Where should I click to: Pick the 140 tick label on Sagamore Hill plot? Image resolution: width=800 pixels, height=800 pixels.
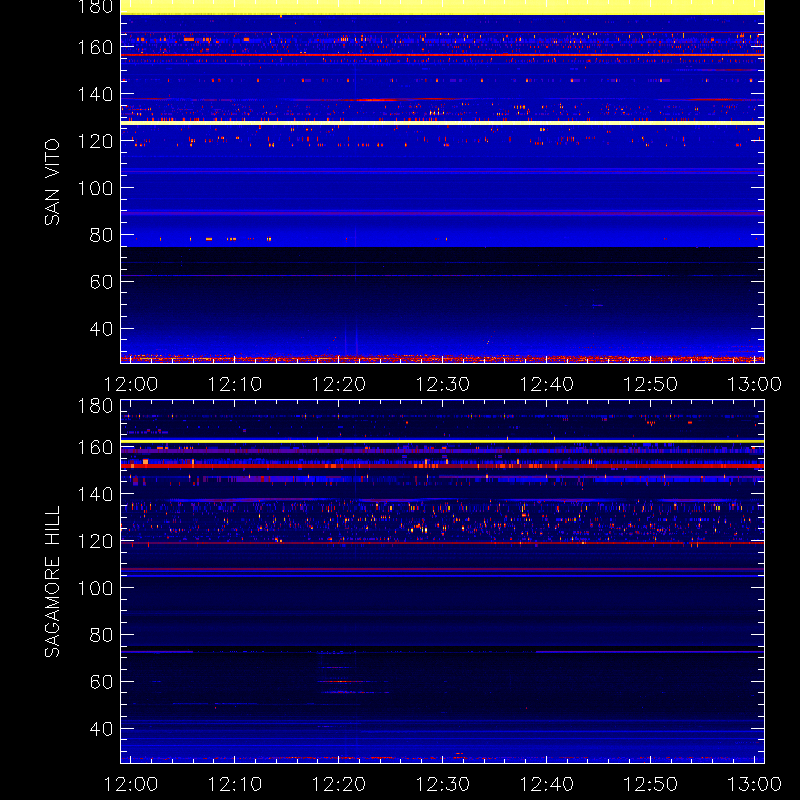(x=95, y=494)
